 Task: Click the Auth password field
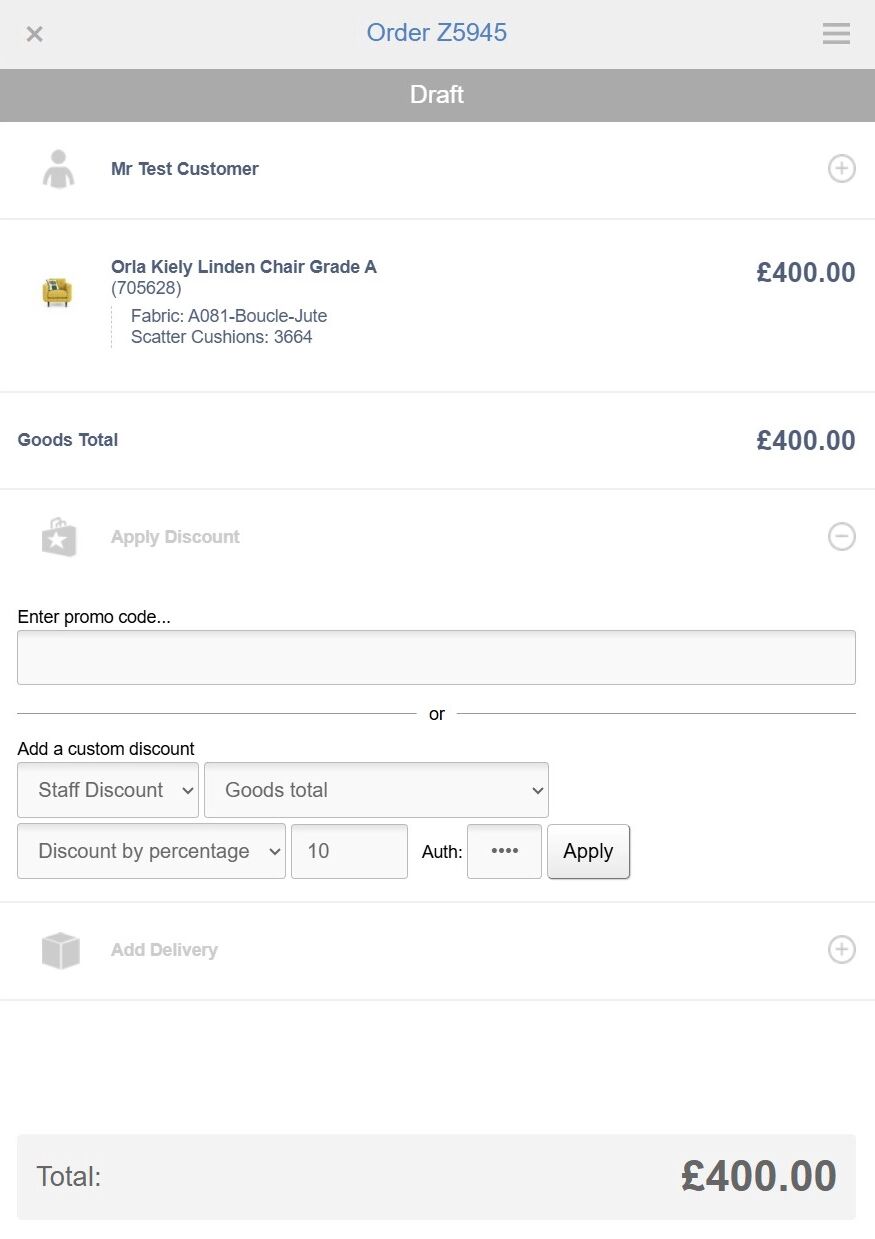(x=504, y=851)
